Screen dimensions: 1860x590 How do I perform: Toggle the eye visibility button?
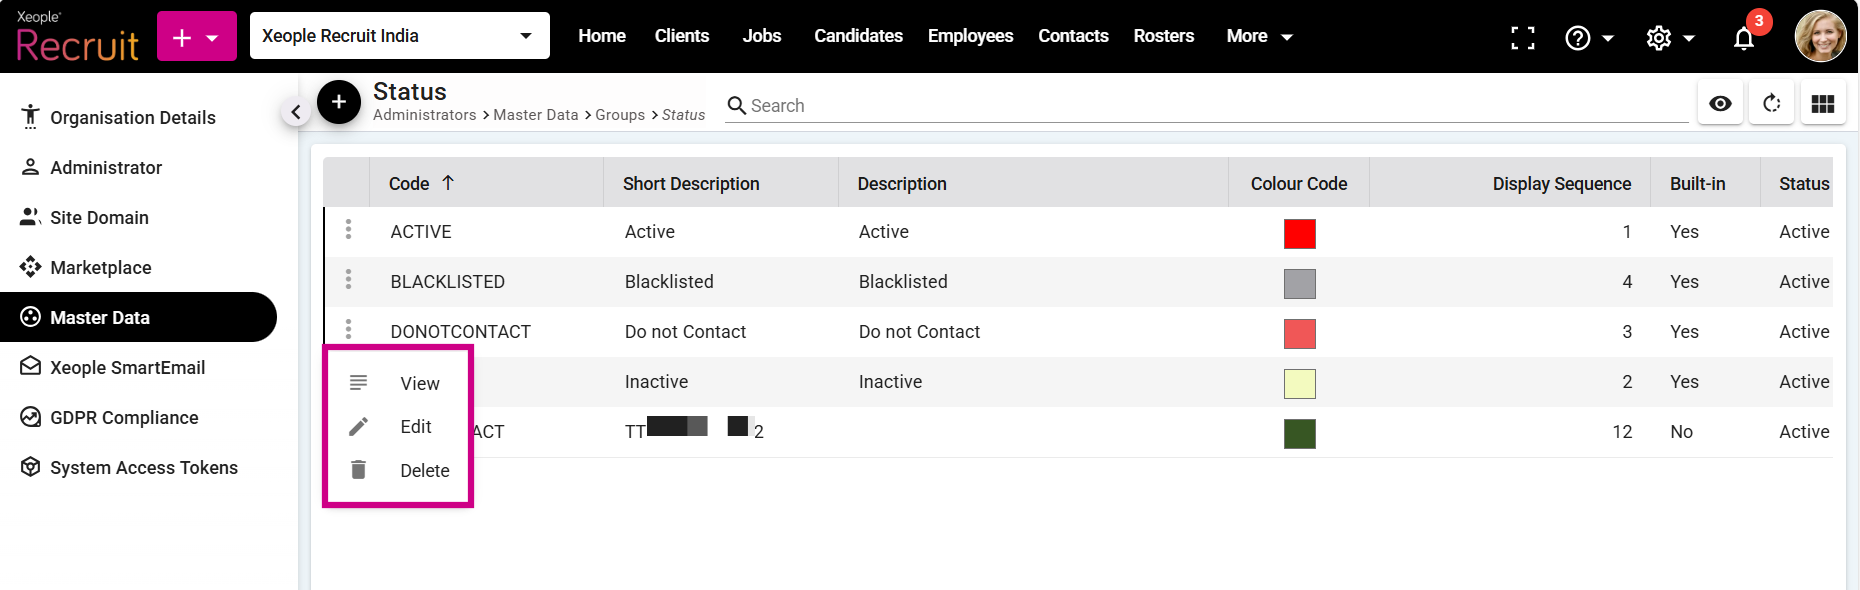coord(1720,104)
